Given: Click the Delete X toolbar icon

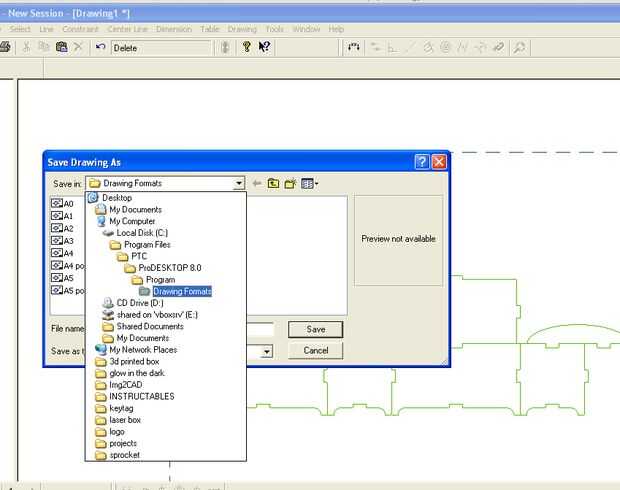Looking at the screenshot, I should [78, 47].
